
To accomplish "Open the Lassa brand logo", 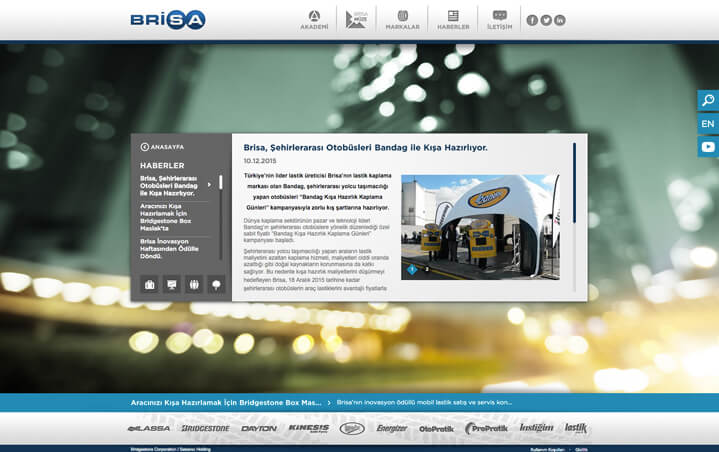I will pyautogui.click(x=149, y=428).
